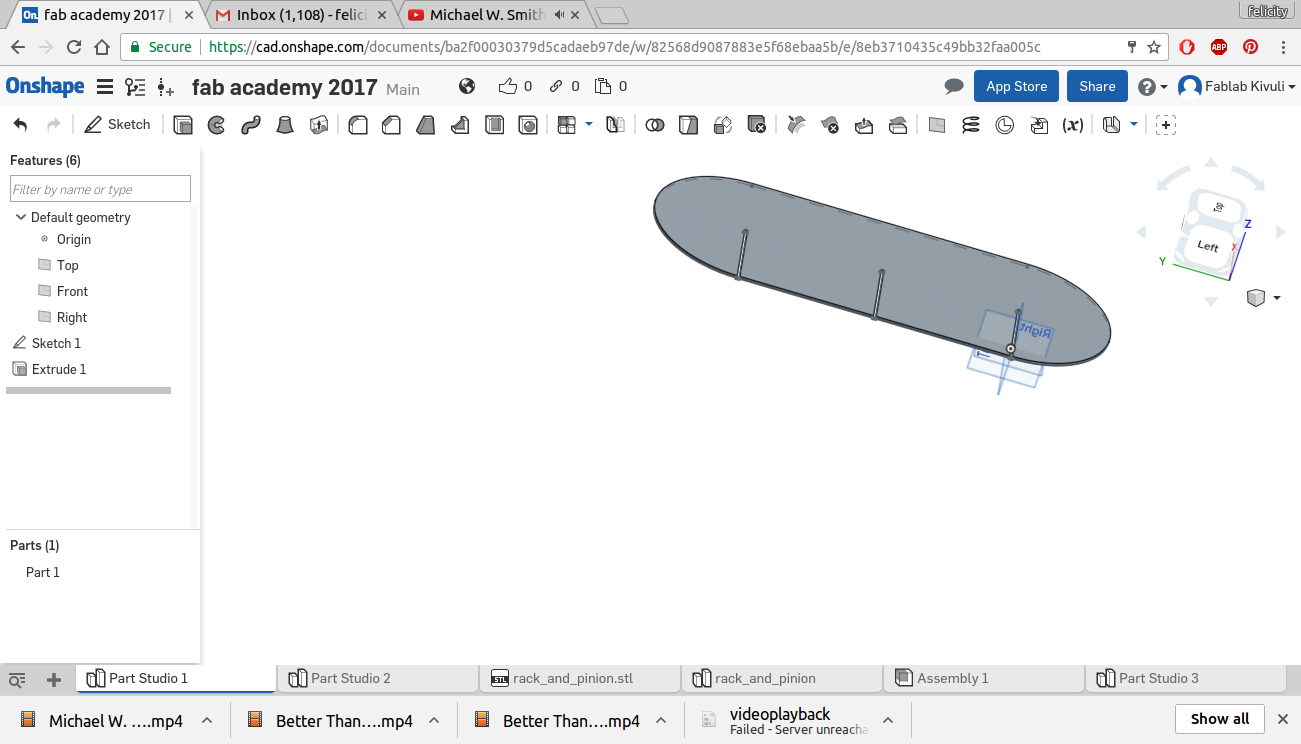Click Show all downloads button
Viewport: 1301px width, 744px height.
pos(1220,718)
